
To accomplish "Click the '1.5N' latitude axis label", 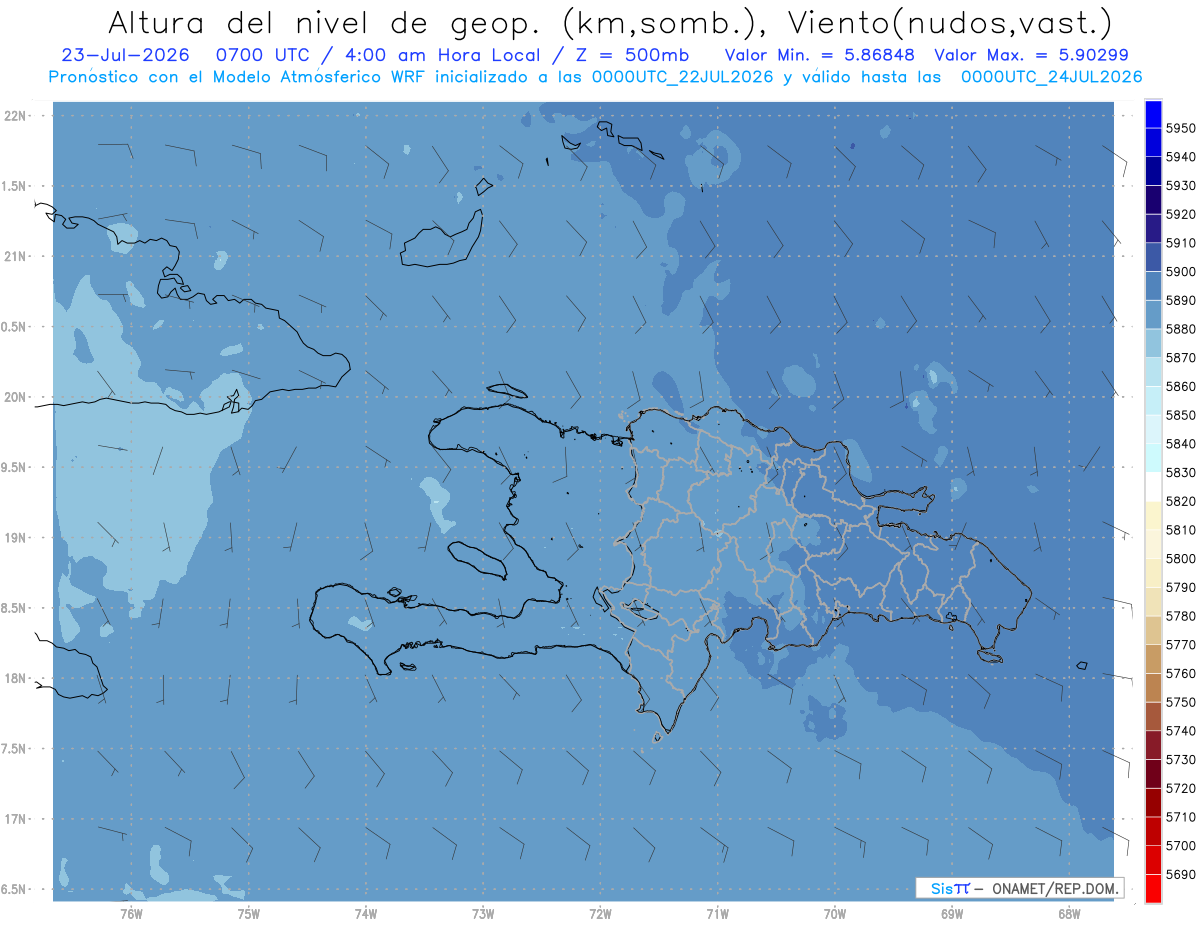I will click(x=16, y=186).
